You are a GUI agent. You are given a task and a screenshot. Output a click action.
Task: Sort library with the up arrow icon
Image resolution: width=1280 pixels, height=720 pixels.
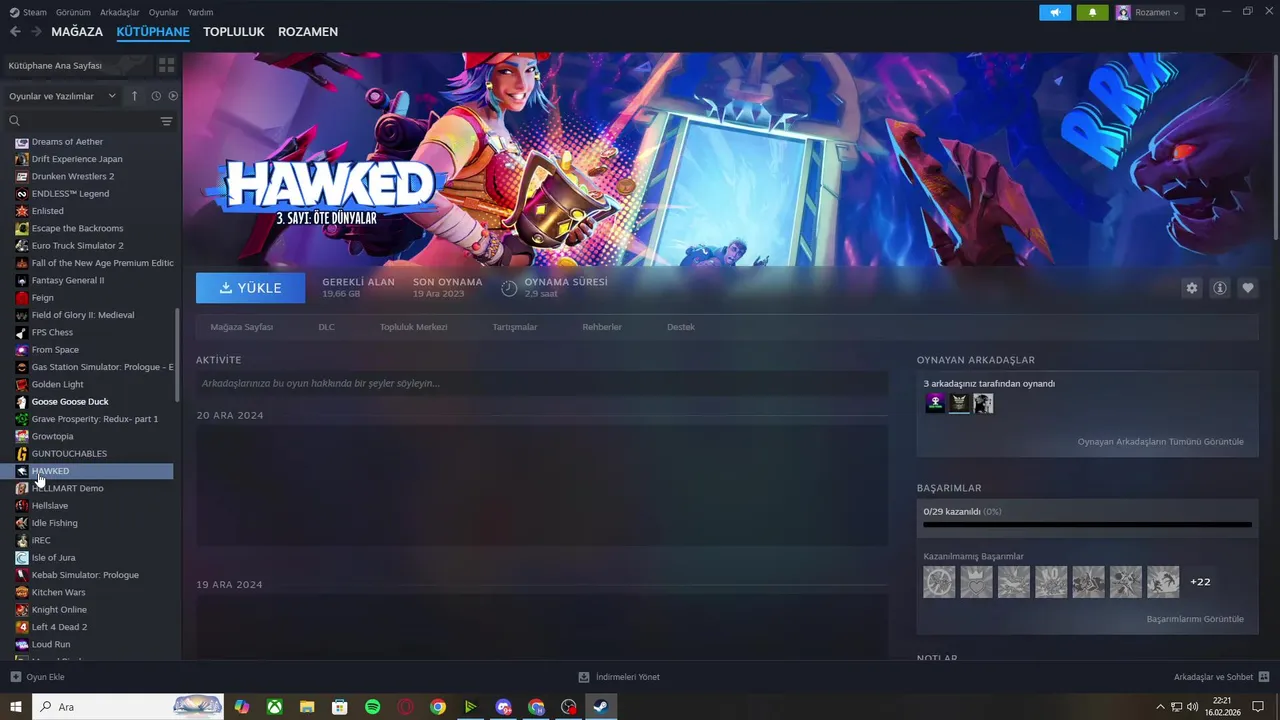(135, 96)
